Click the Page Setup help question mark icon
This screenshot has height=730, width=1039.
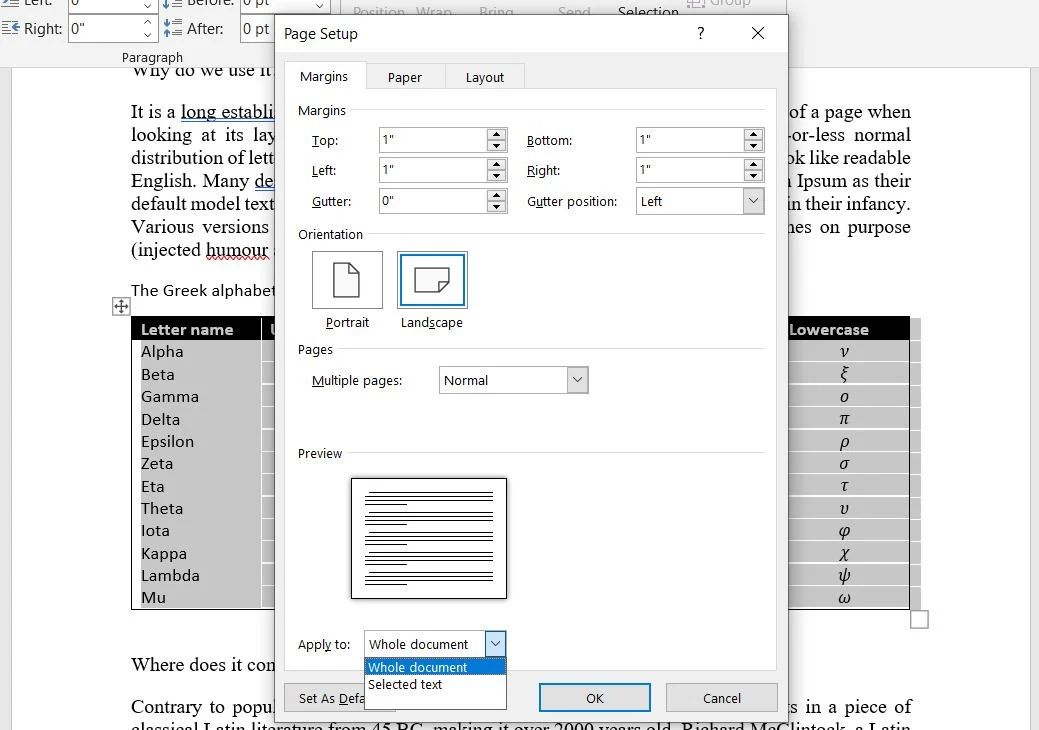tap(700, 33)
